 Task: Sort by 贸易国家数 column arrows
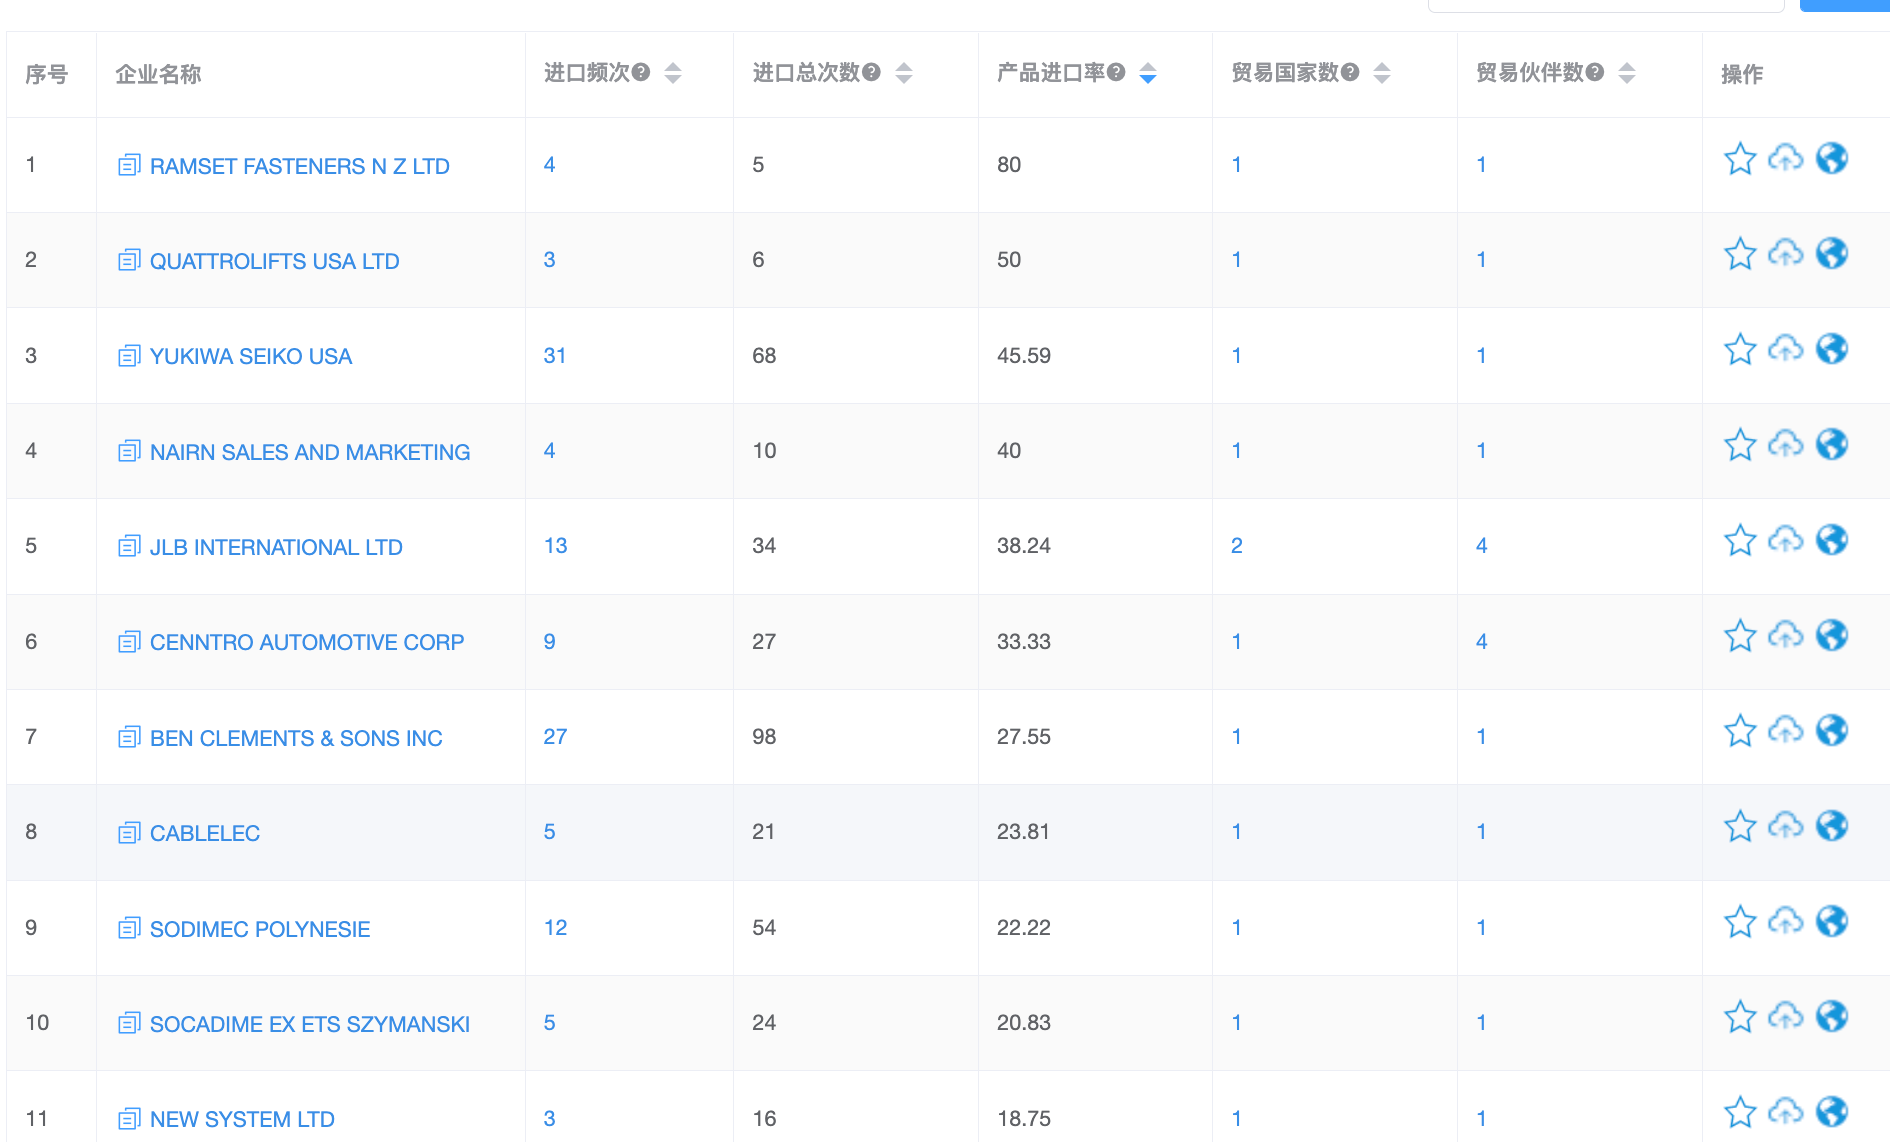[x=1382, y=73]
